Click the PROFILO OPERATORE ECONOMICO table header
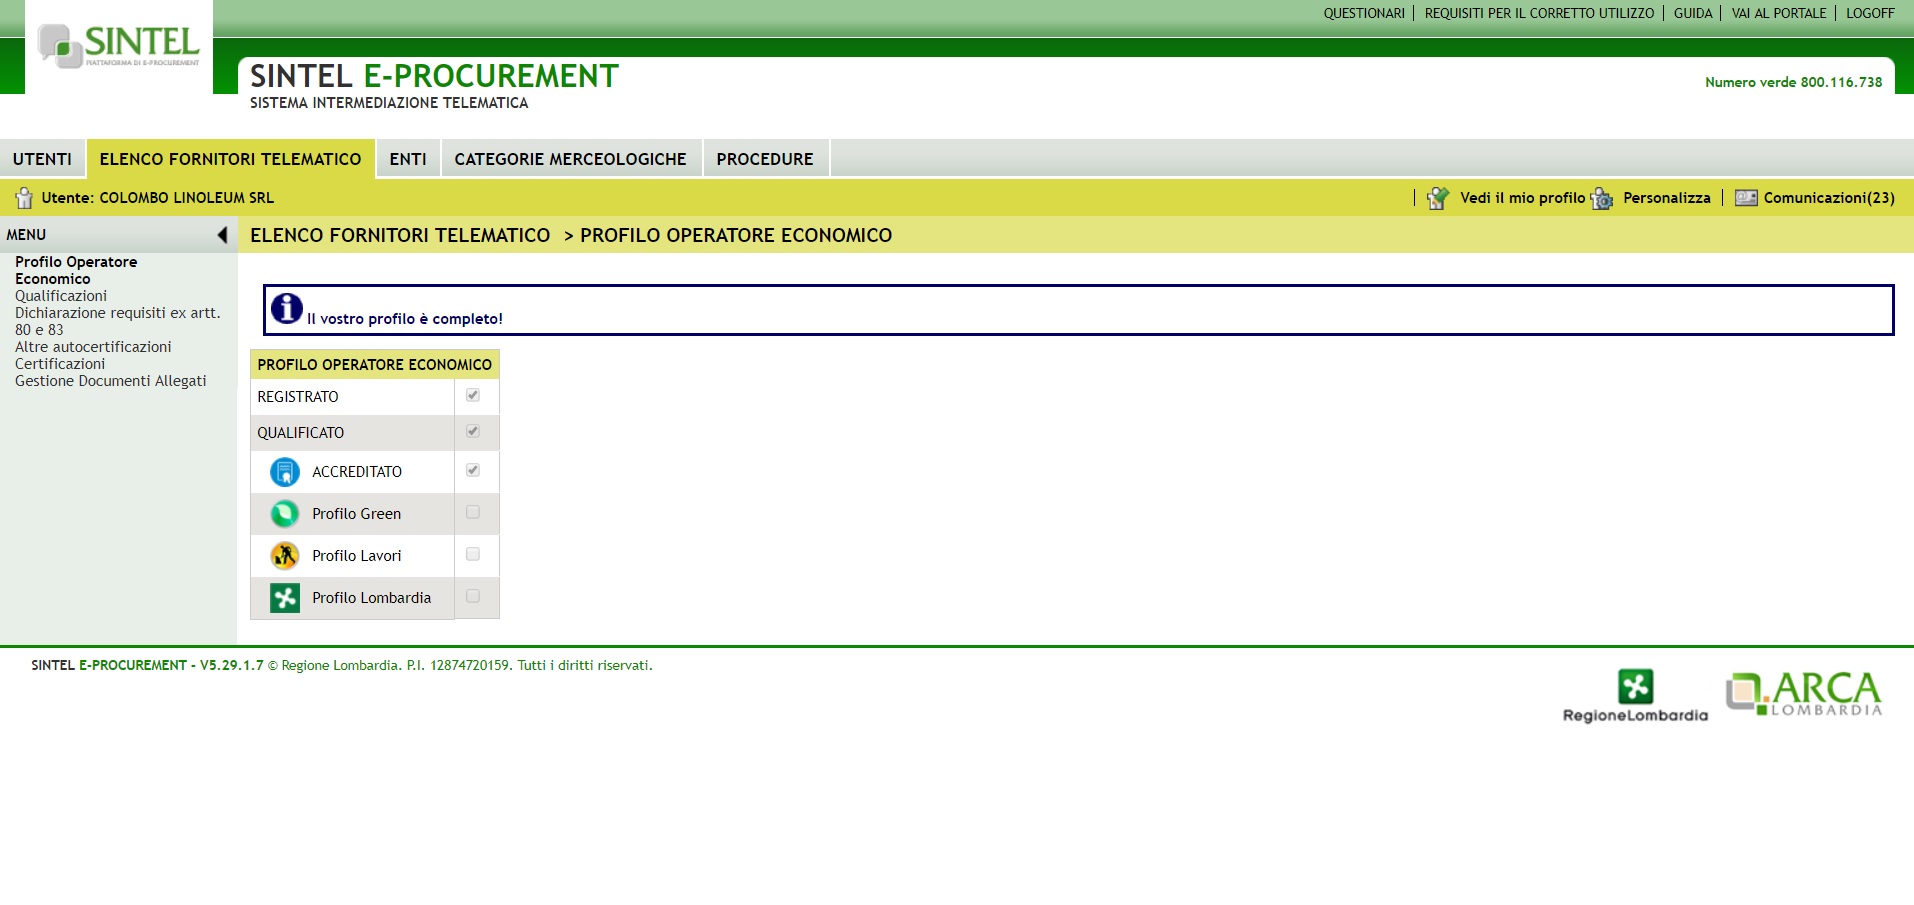1914x905 pixels. (375, 365)
